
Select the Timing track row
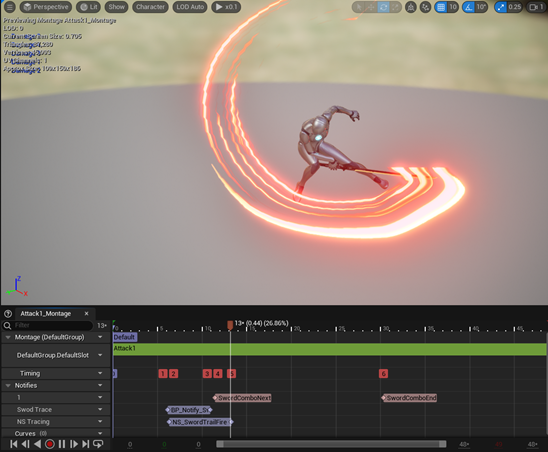(56, 373)
